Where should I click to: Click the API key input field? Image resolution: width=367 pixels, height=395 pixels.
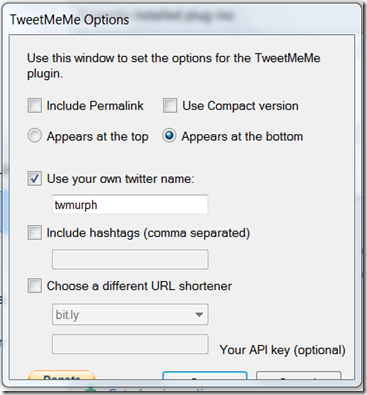tap(130, 344)
